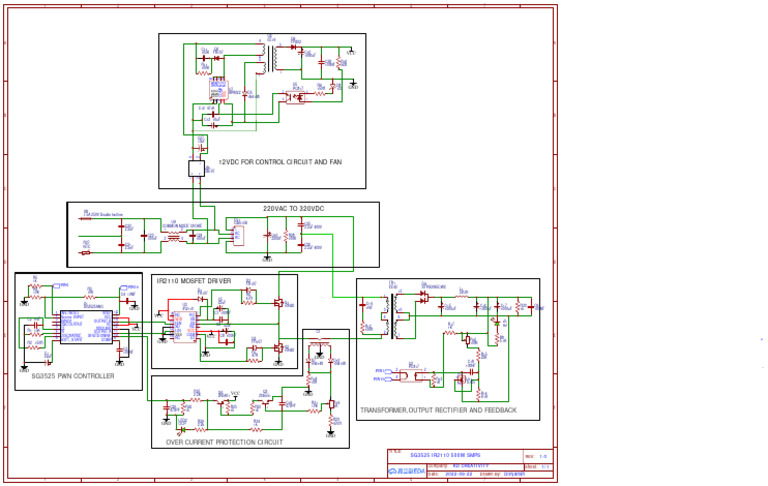768x486 pixels.
Task: Click the 'IR2110 MOSFET DRIVER' label
Action: [x=194, y=281]
